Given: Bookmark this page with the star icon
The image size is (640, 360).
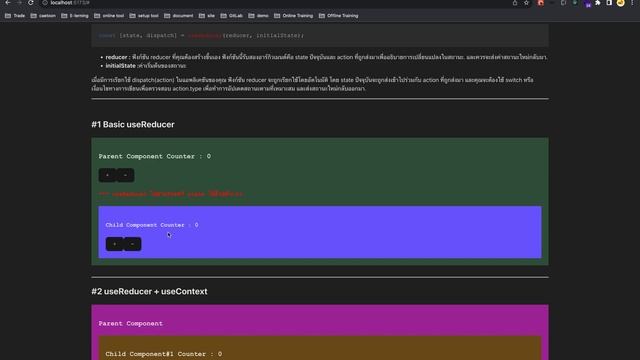Looking at the screenshot, I should [527, 3].
